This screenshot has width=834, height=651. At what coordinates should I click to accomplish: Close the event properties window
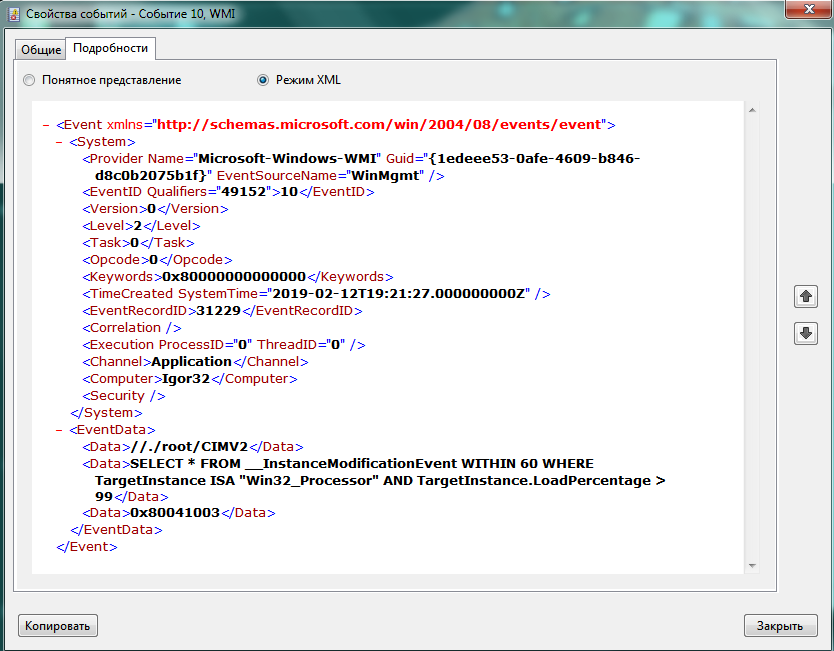[x=808, y=9]
